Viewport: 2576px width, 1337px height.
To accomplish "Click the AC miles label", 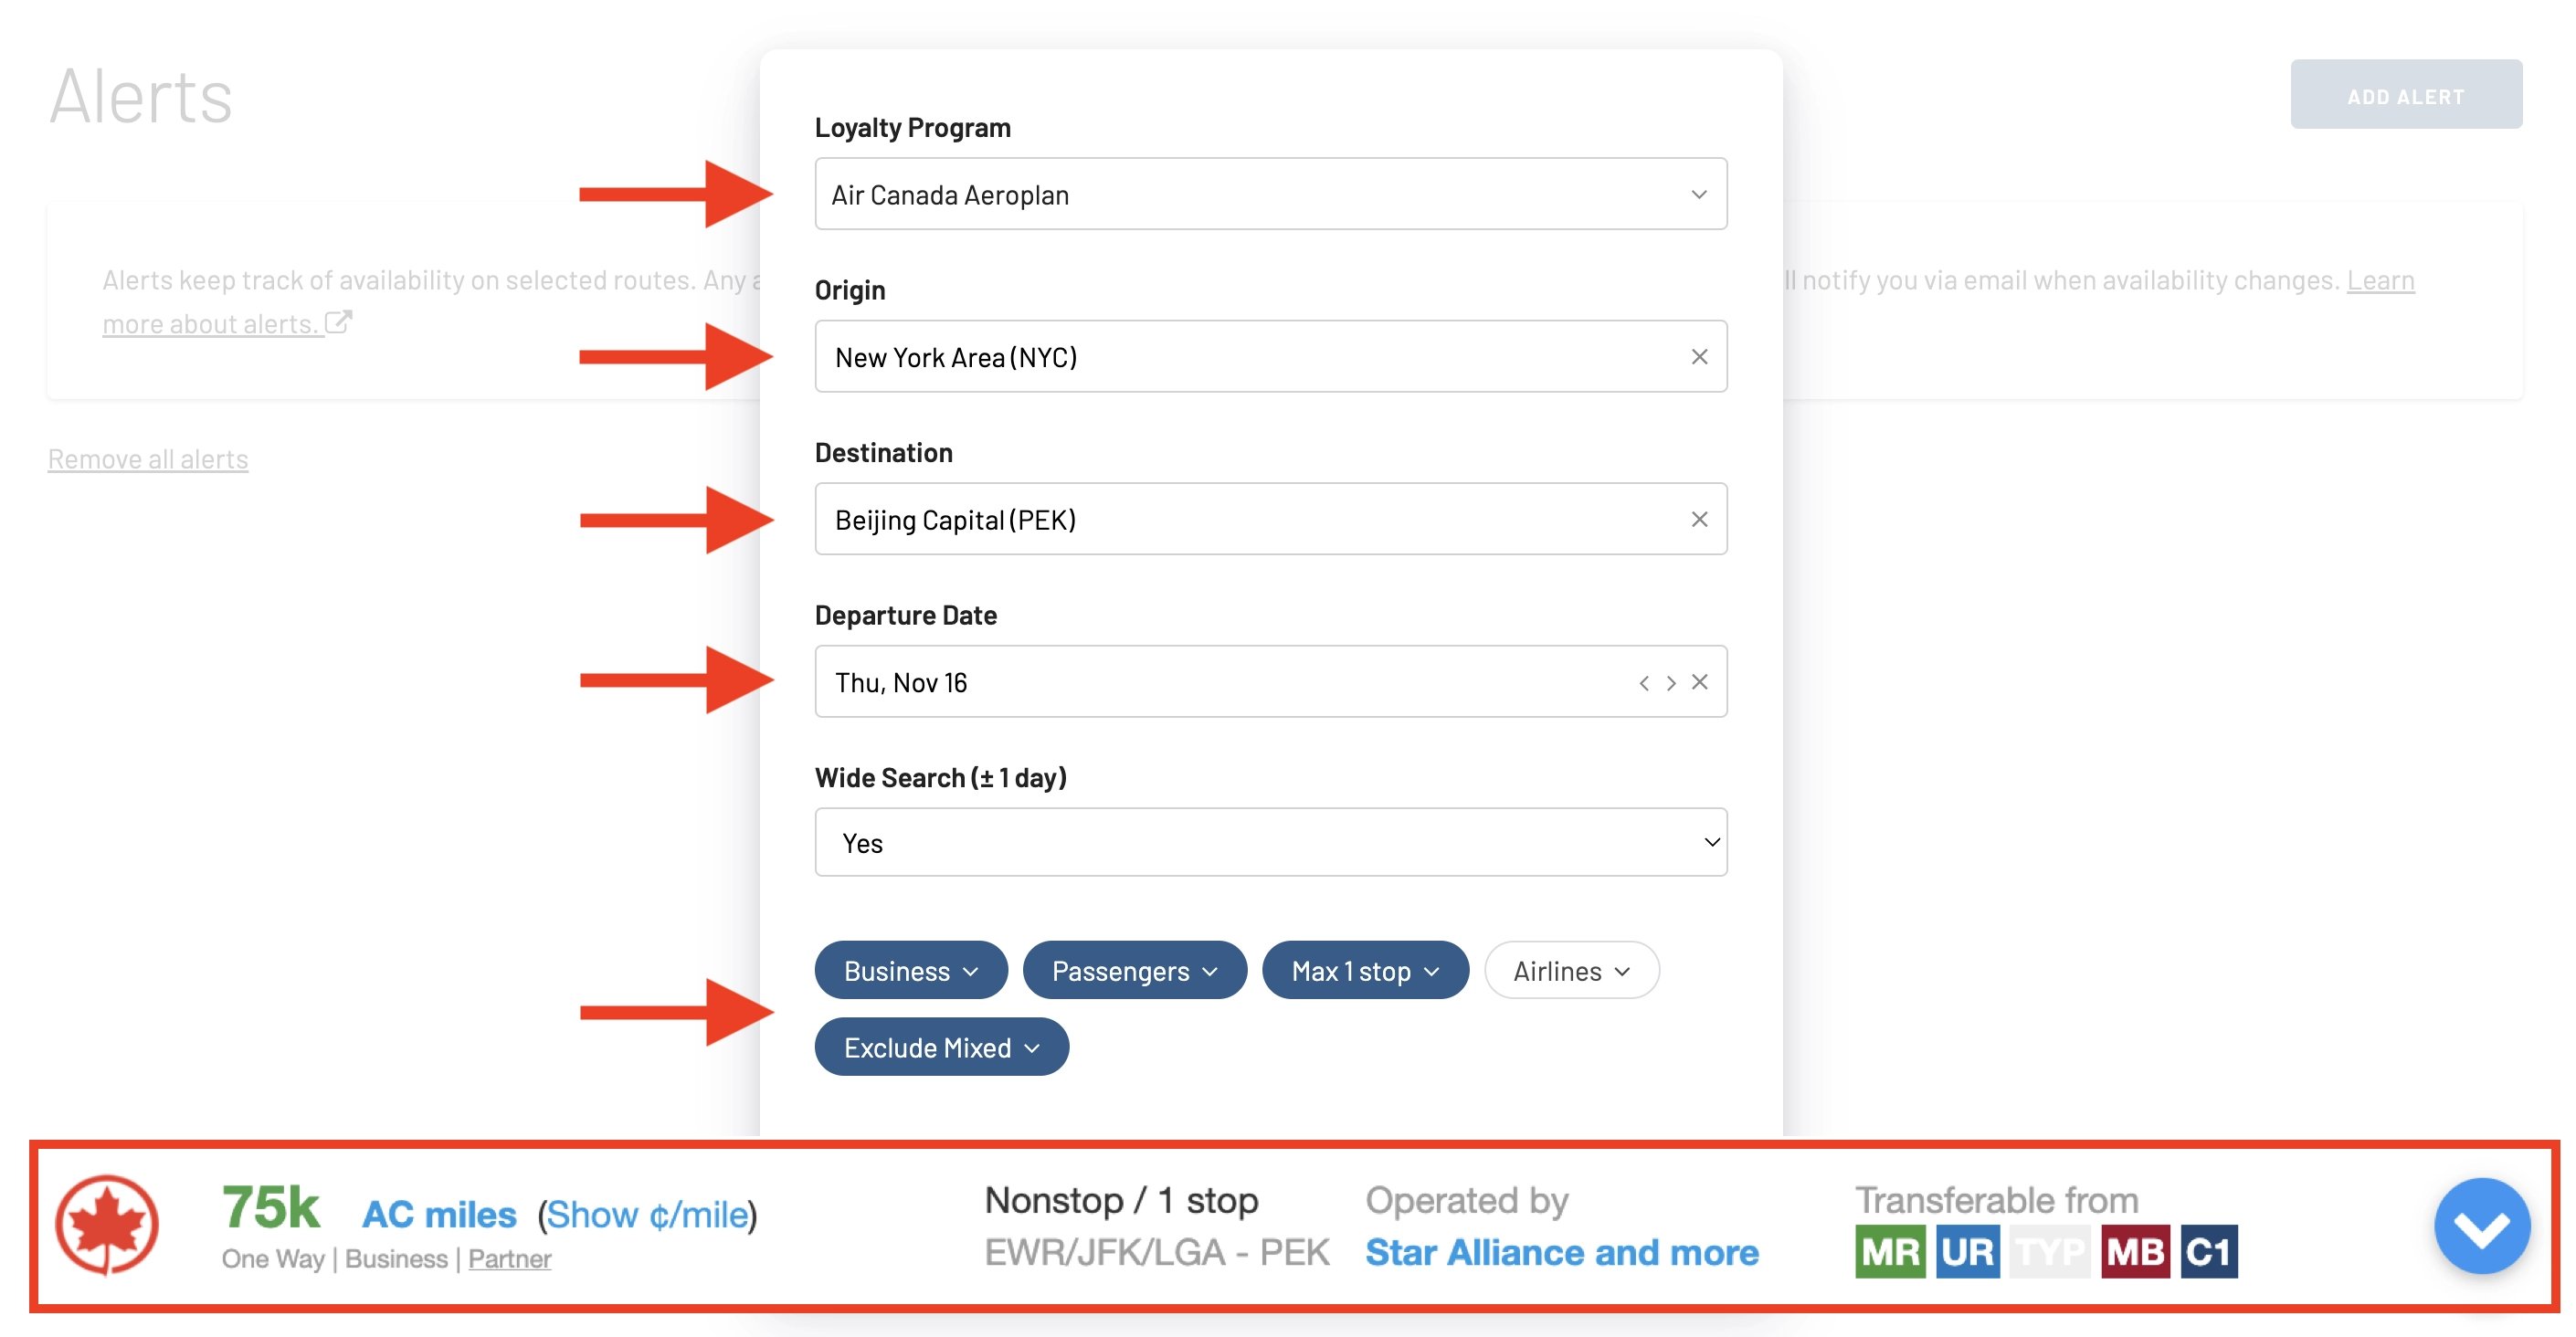I will (439, 1215).
